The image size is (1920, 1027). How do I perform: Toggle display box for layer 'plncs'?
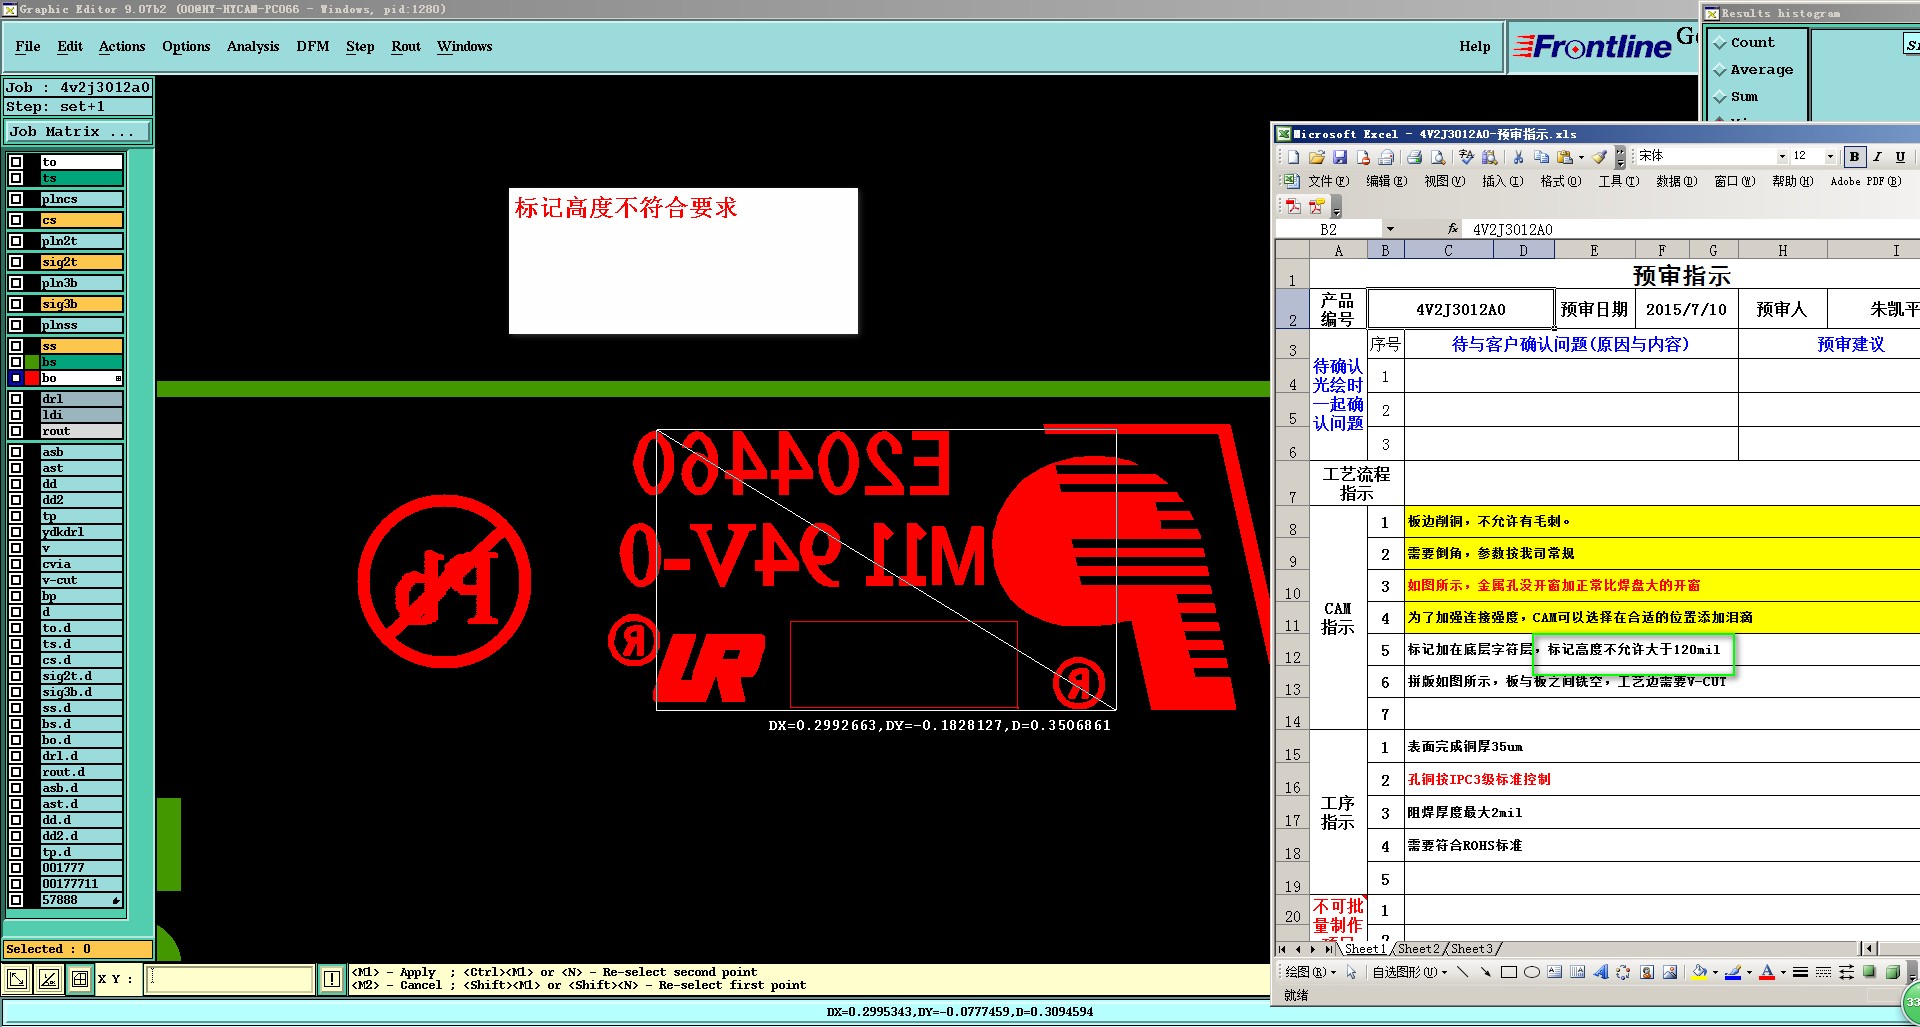(16, 199)
